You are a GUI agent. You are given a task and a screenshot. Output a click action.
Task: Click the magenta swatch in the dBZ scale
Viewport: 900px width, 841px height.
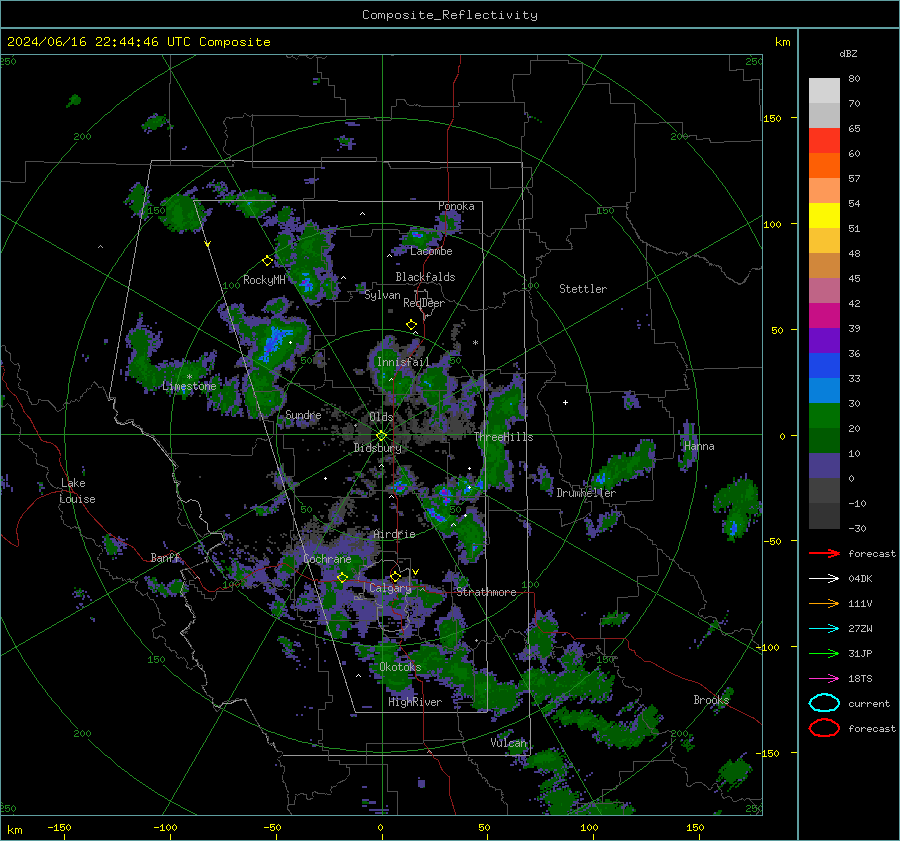(824, 315)
